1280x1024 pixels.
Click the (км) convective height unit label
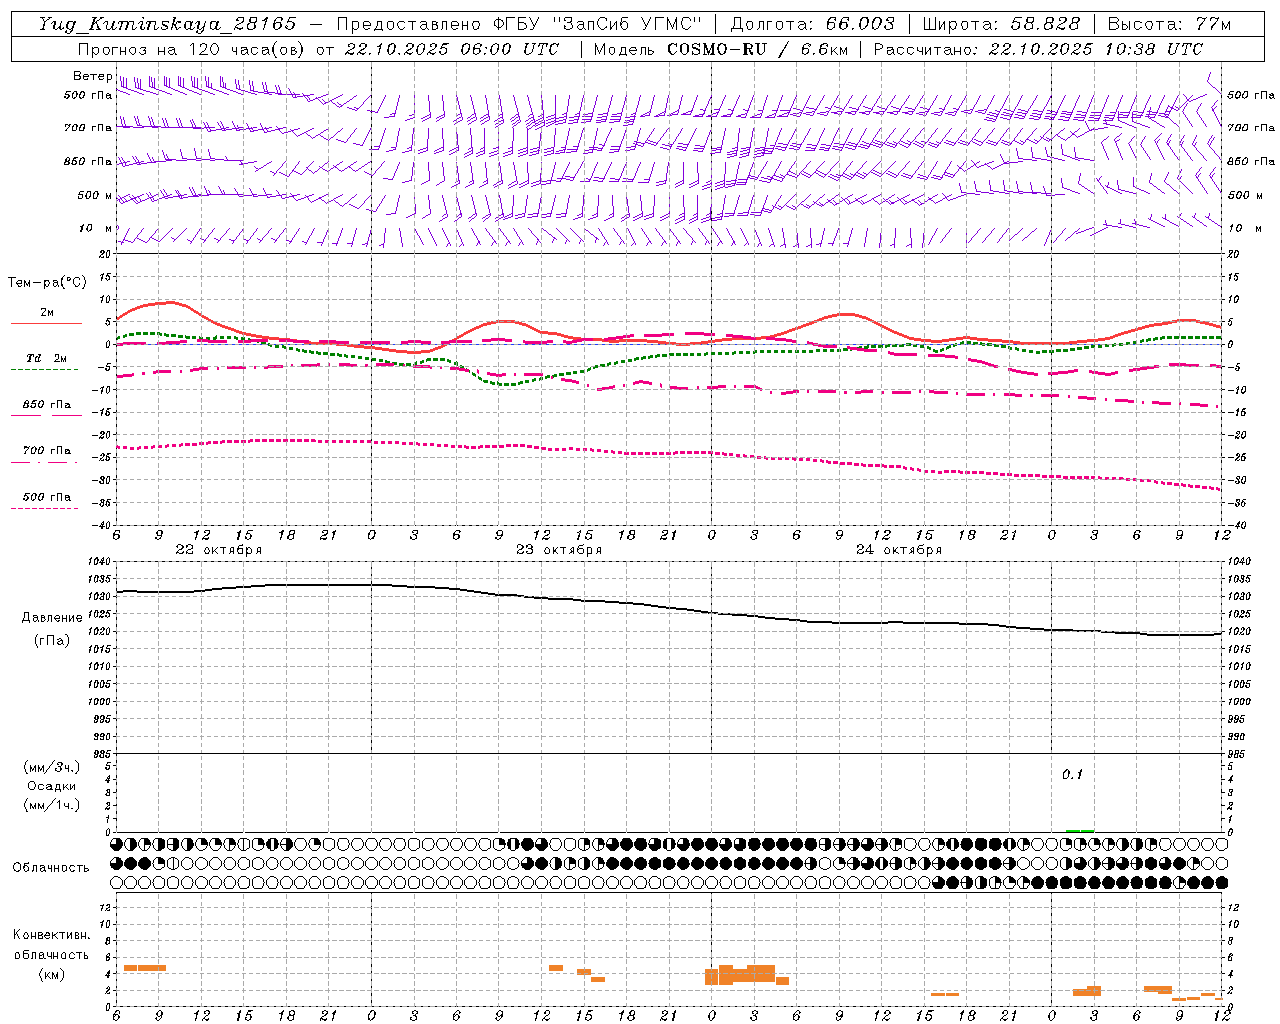click(x=51, y=974)
